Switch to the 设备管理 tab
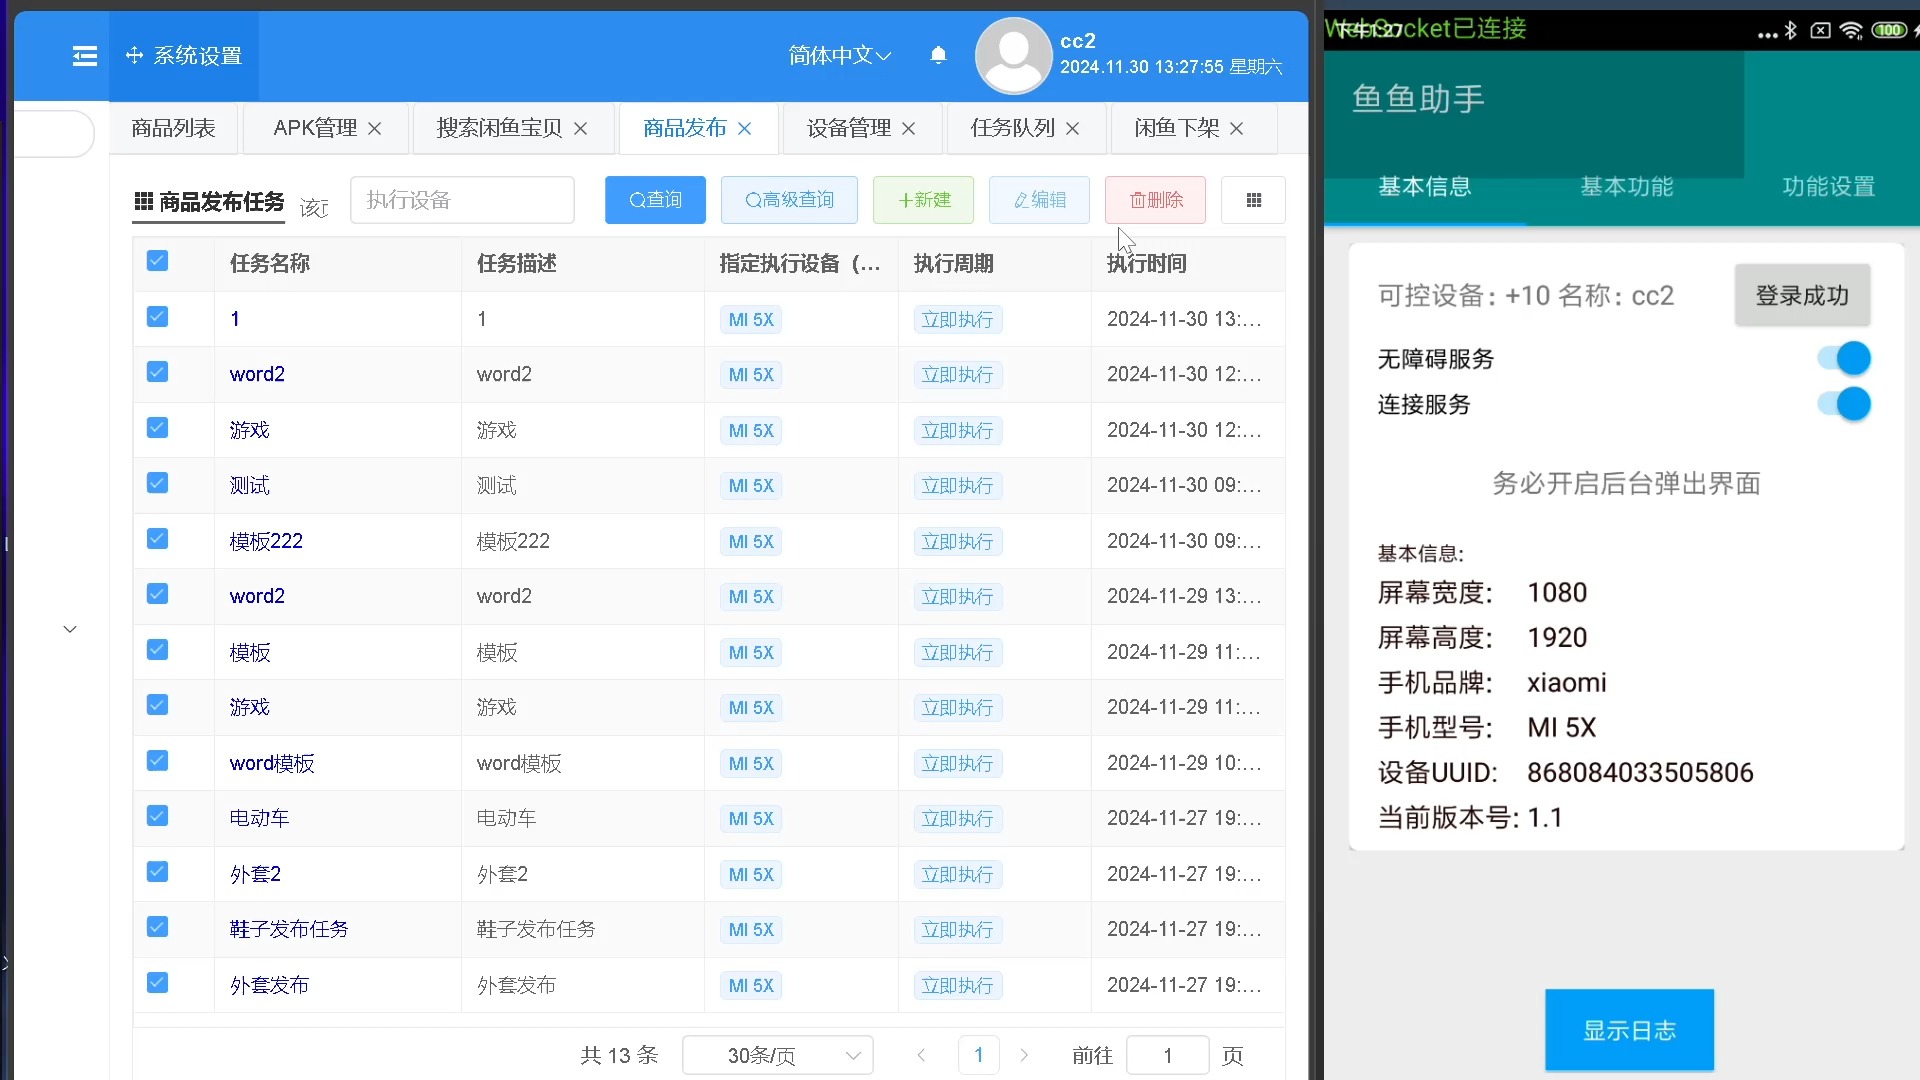 pyautogui.click(x=849, y=129)
